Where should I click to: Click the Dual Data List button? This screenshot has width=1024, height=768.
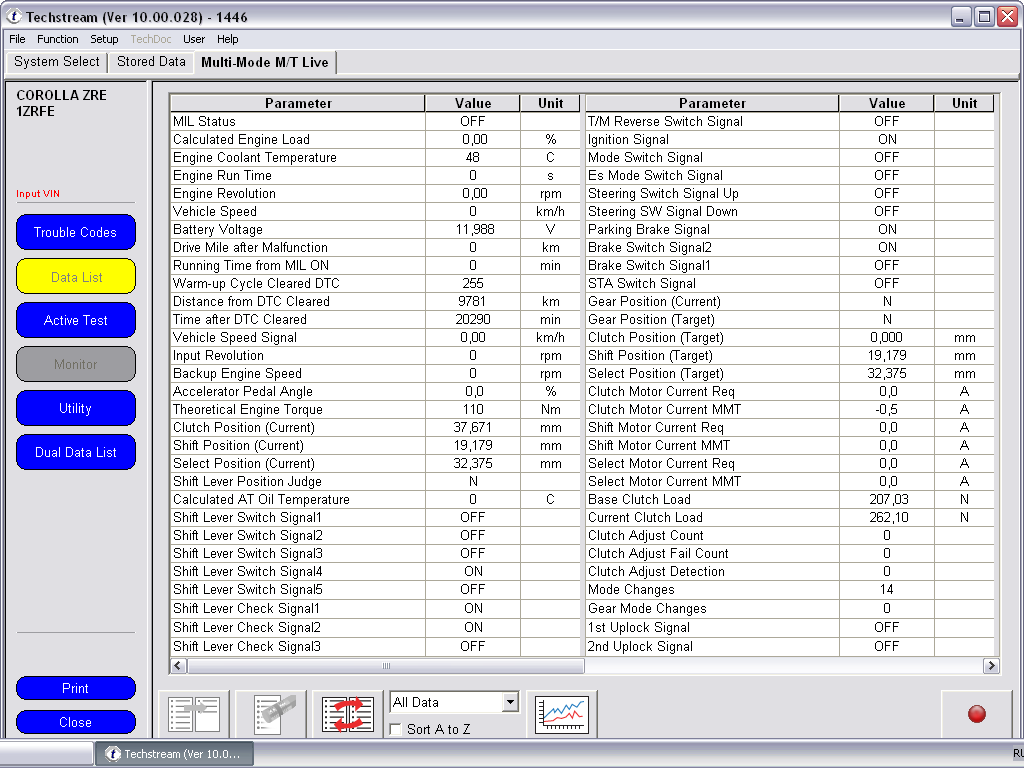click(76, 452)
